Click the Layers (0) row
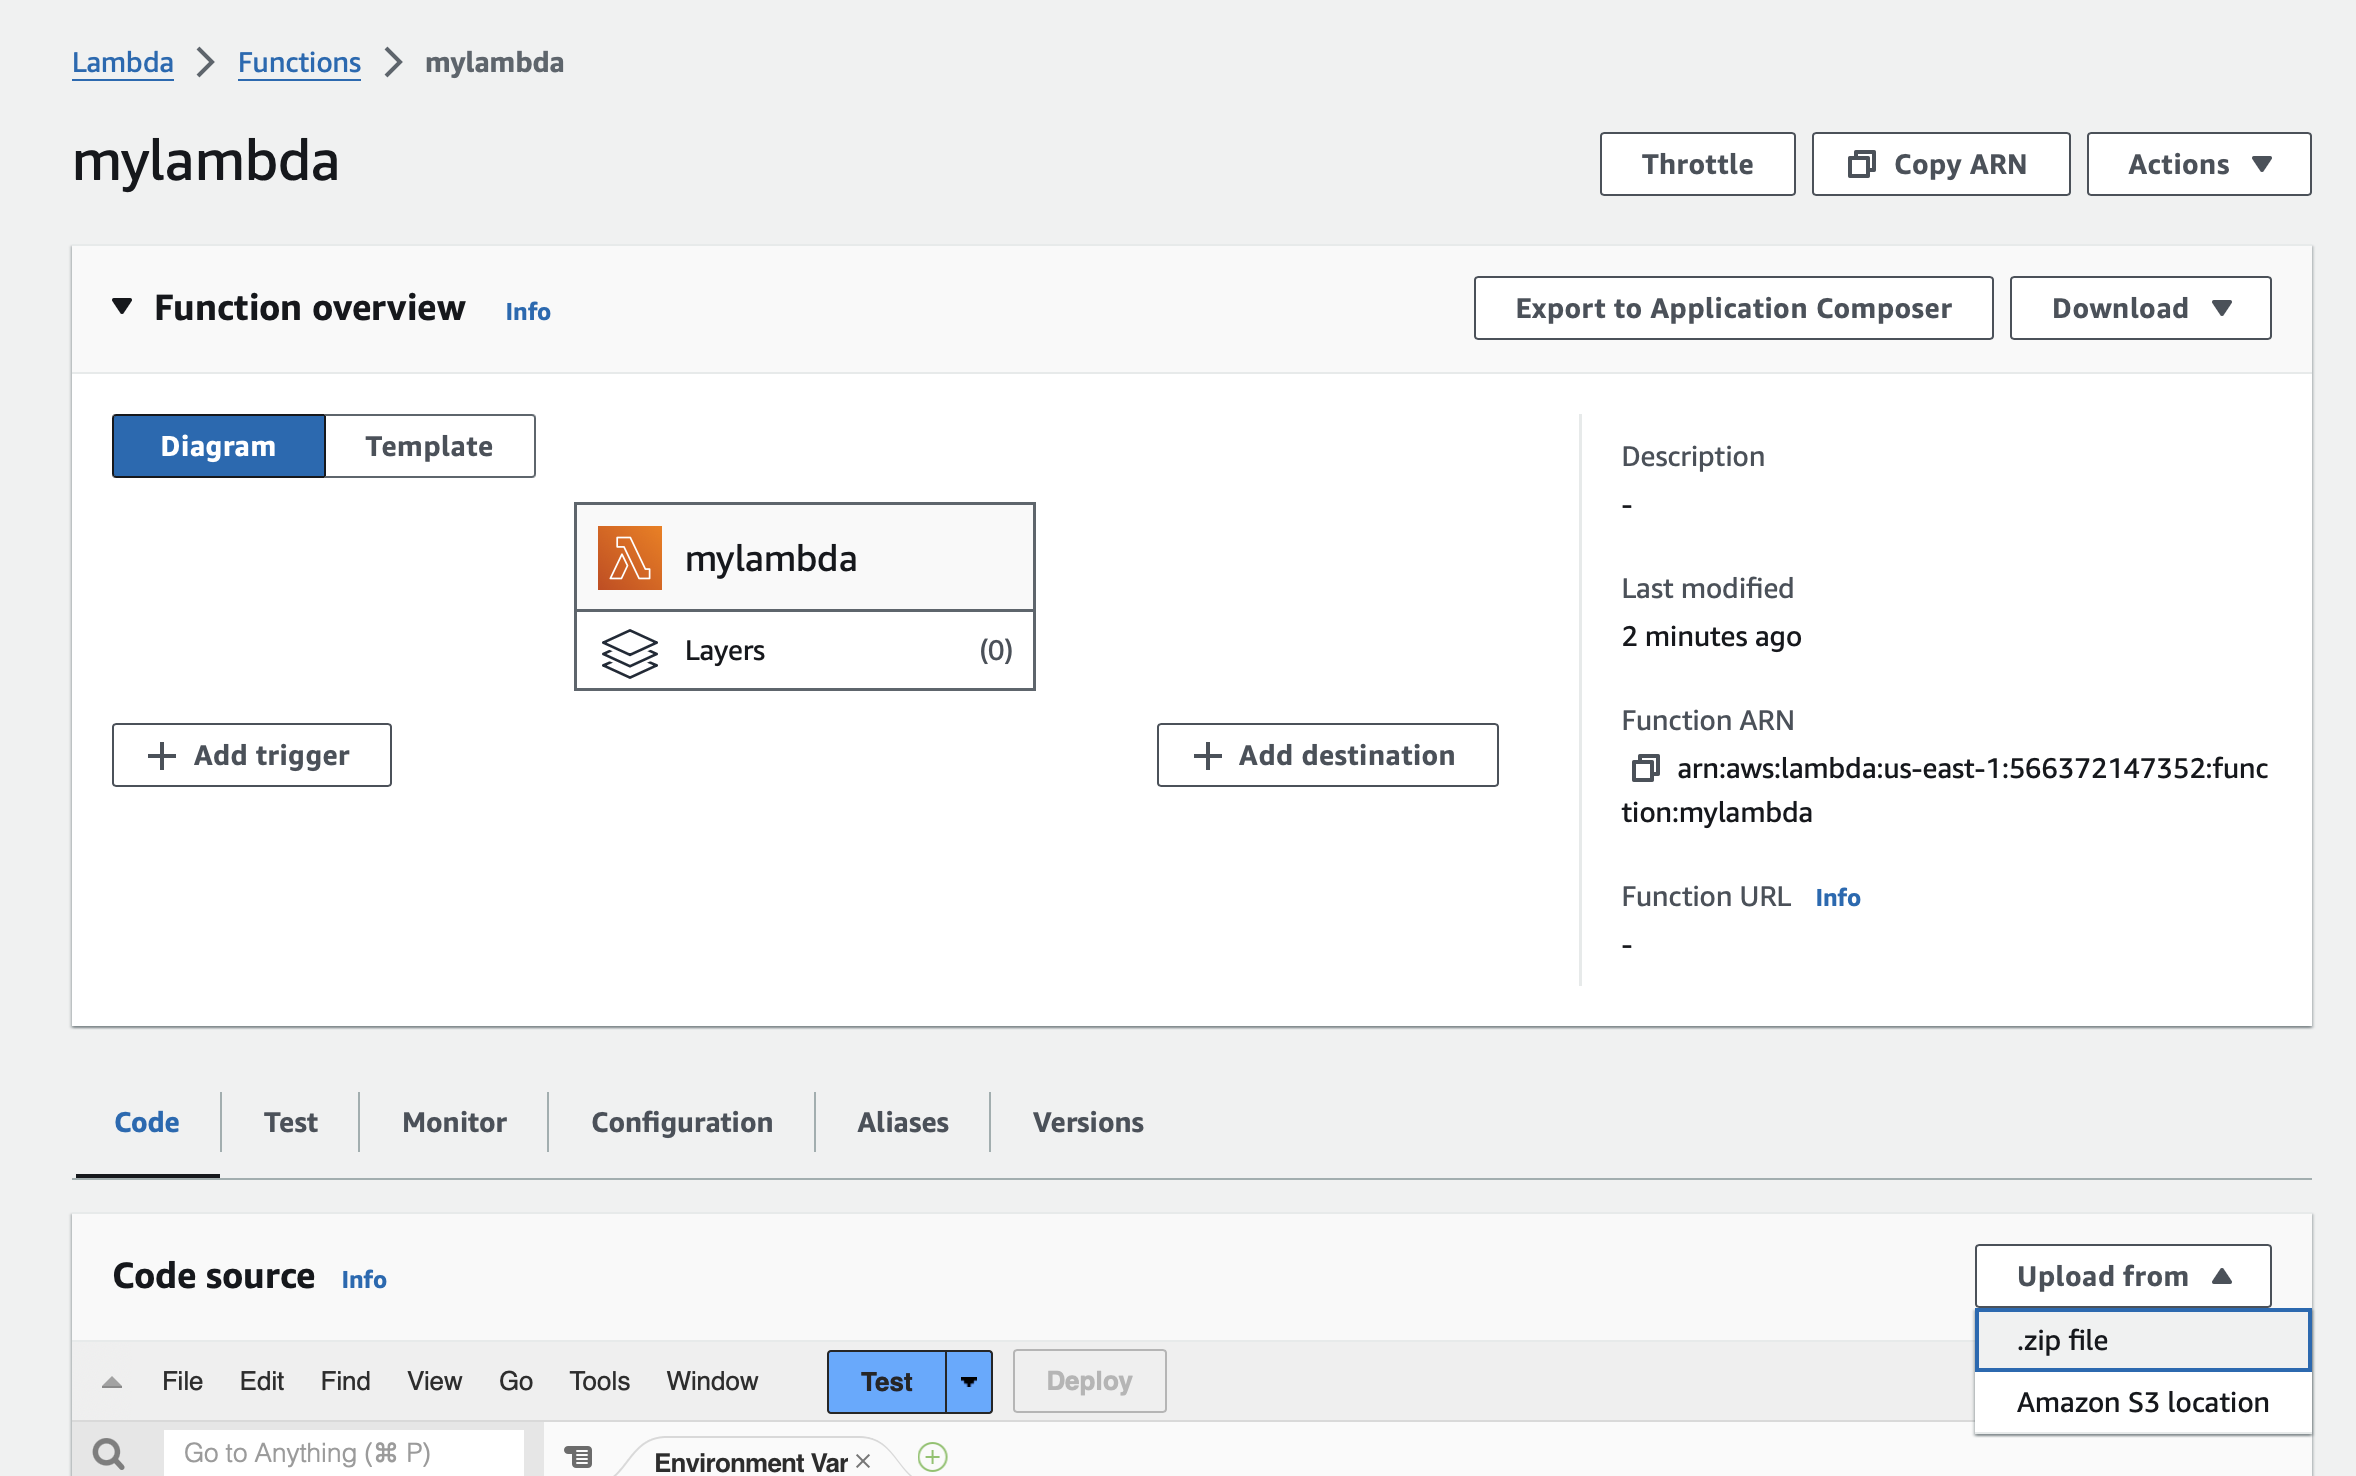 pyautogui.click(x=805, y=651)
